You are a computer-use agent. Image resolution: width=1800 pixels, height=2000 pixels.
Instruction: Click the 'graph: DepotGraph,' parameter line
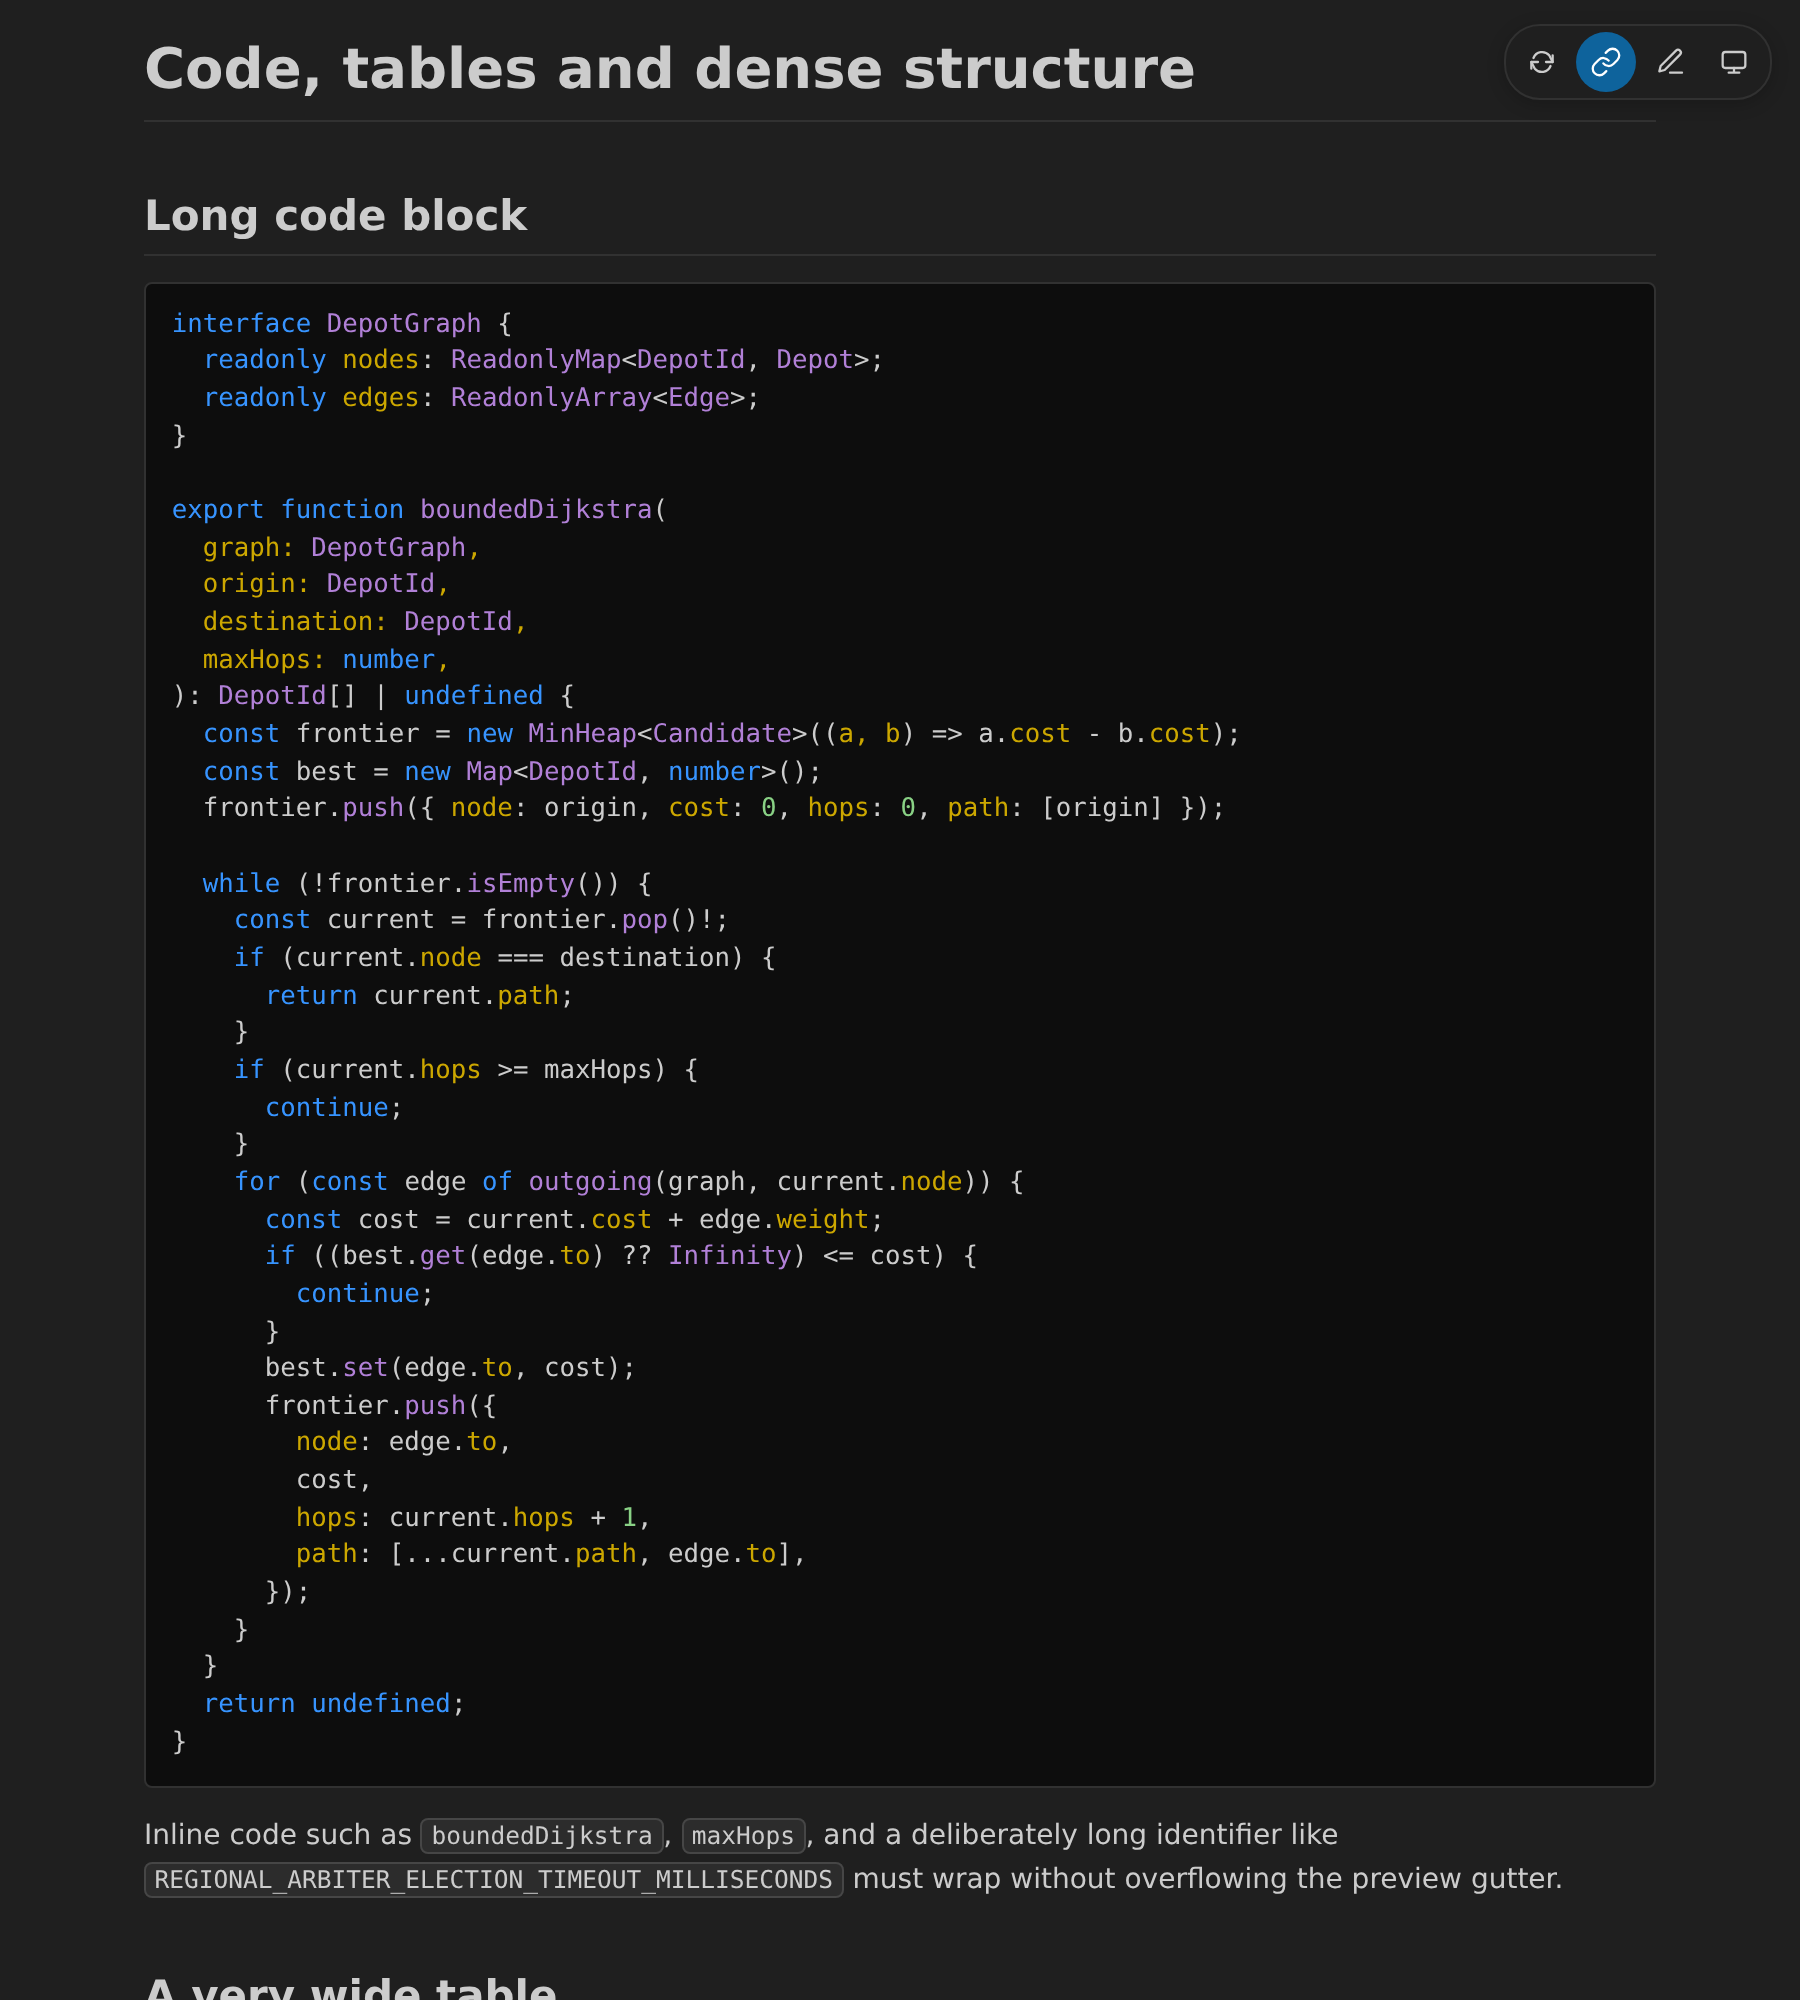342,548
